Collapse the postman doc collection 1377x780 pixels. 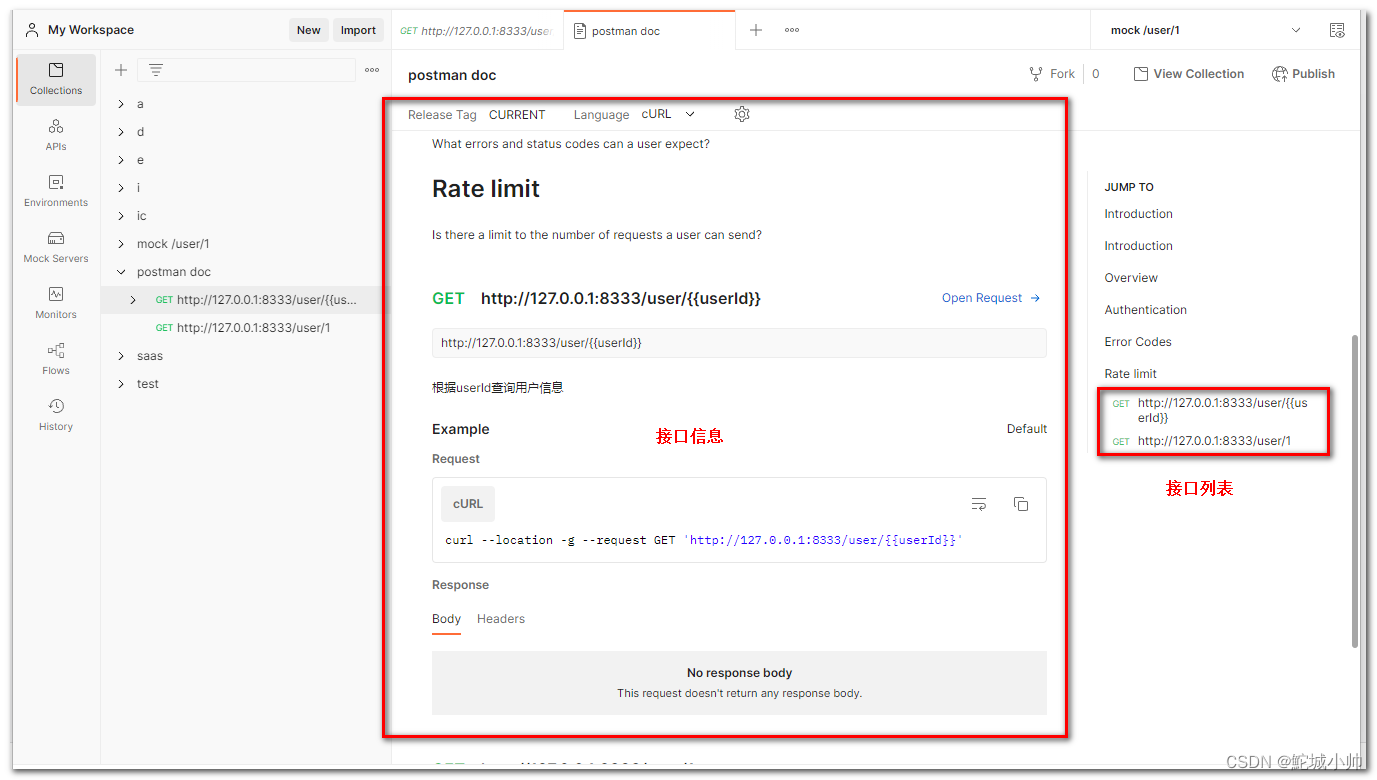pos(121,272)
